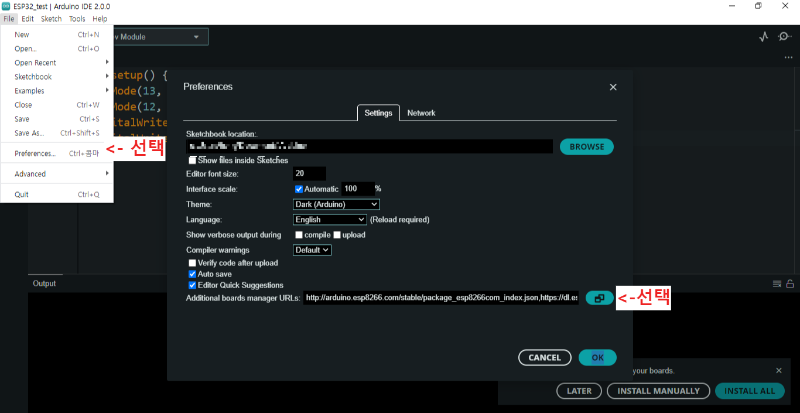Click the output panel lock icon

pyautogui.click(x=790, y=284)
